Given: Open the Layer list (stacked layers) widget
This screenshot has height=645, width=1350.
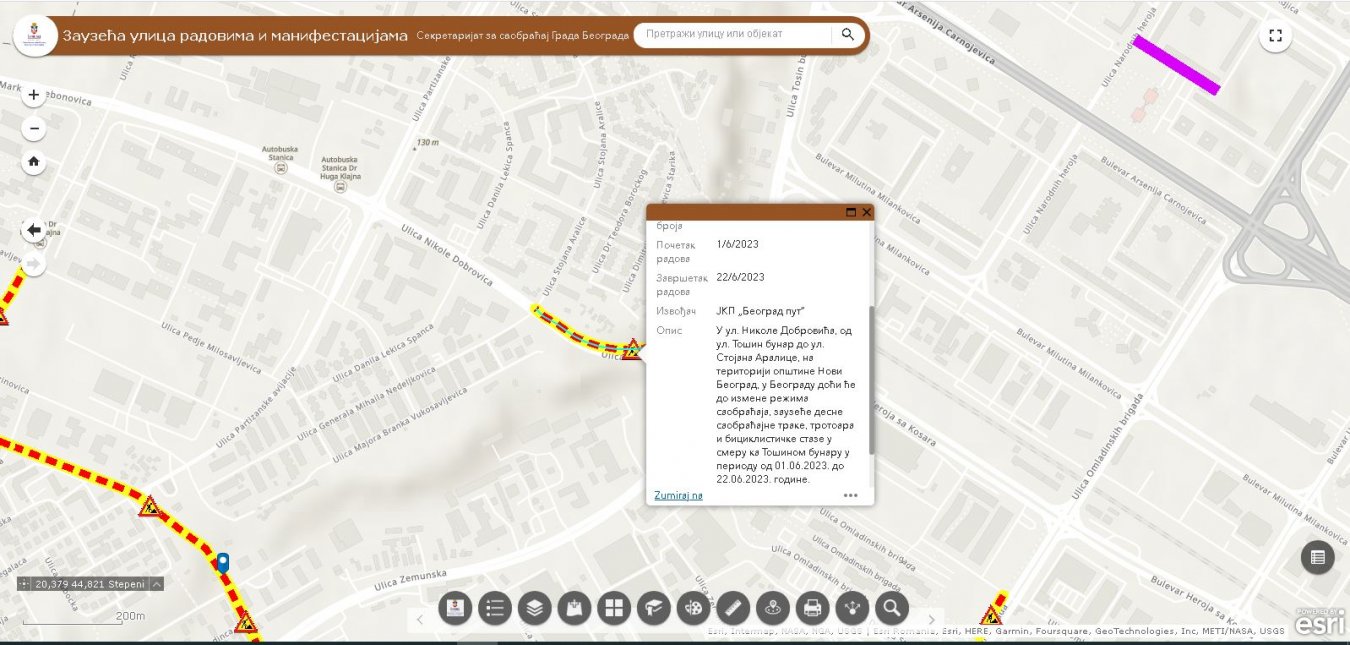Looking at the screenshot, I should point(535,607).
